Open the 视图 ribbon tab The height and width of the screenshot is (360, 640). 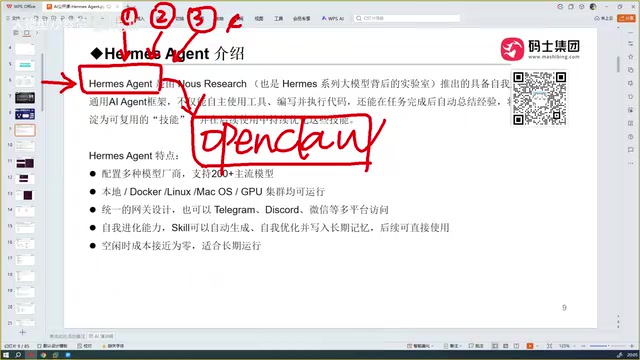(259, 18)
